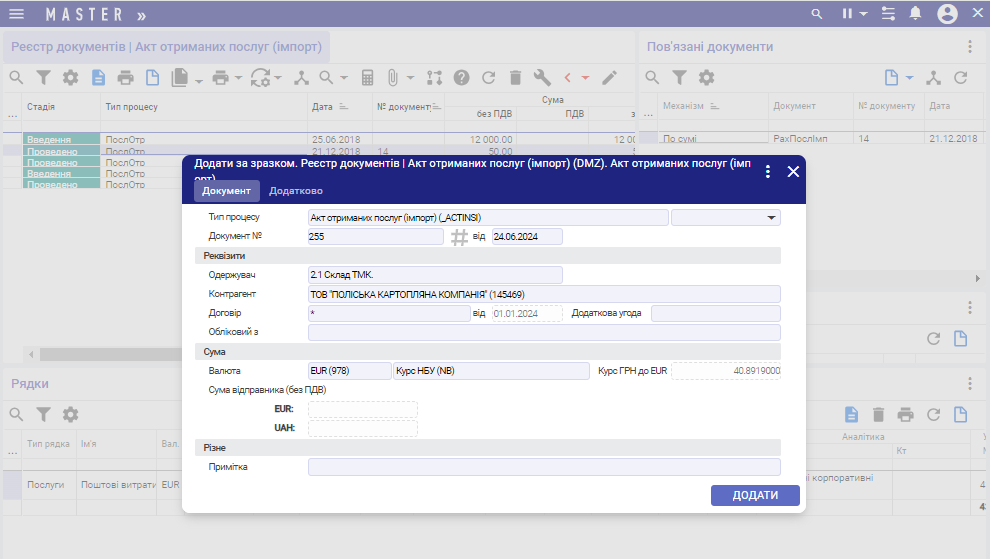Open the dialog's three-dot options menu
This screenshot has height=559, width=990.
768,171
